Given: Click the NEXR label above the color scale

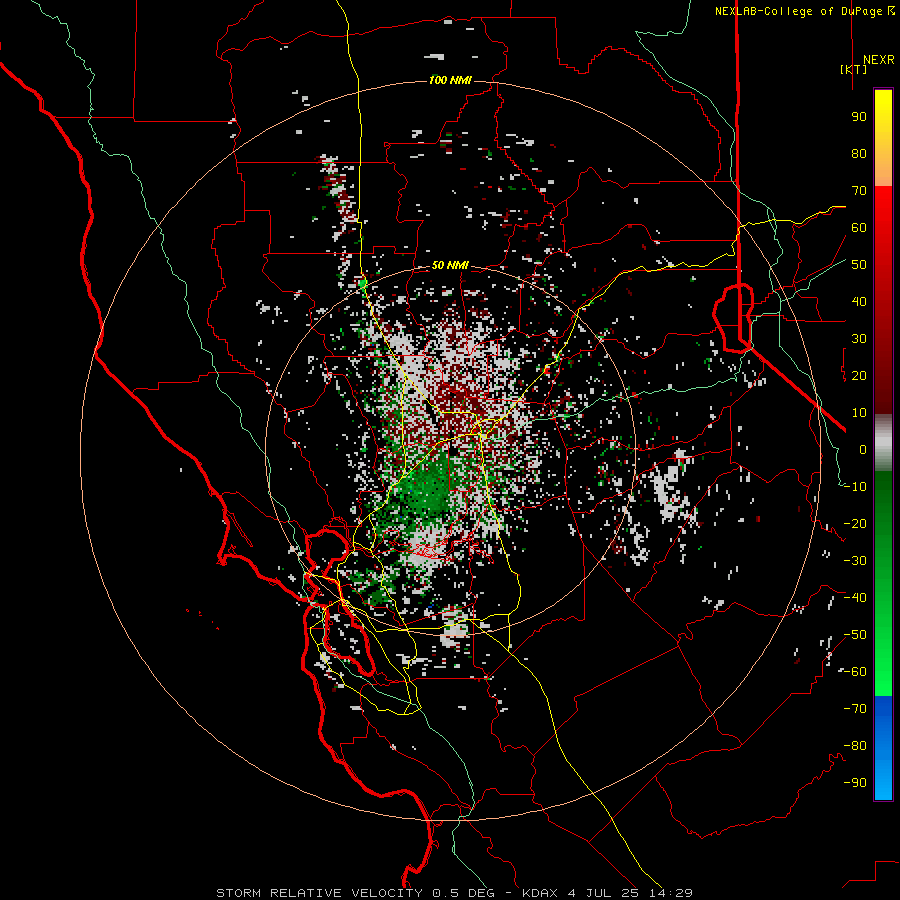Looking at the screenshot, I should (879, 60).
